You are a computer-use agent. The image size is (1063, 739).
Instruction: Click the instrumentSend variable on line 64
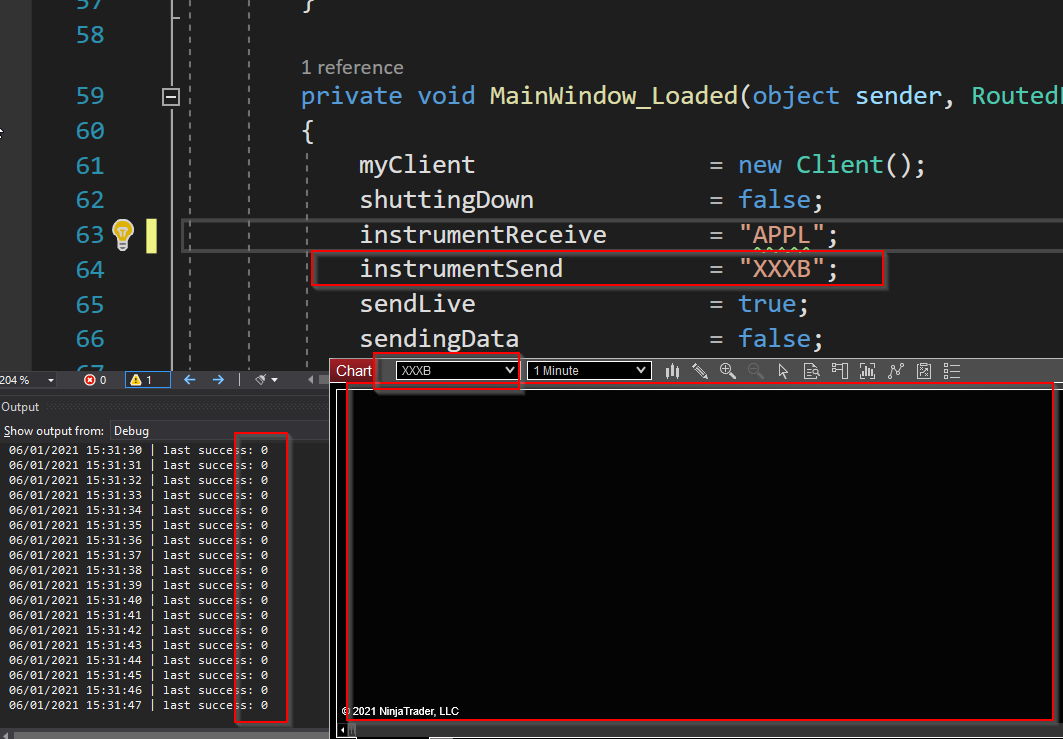(x=461, y=269)
